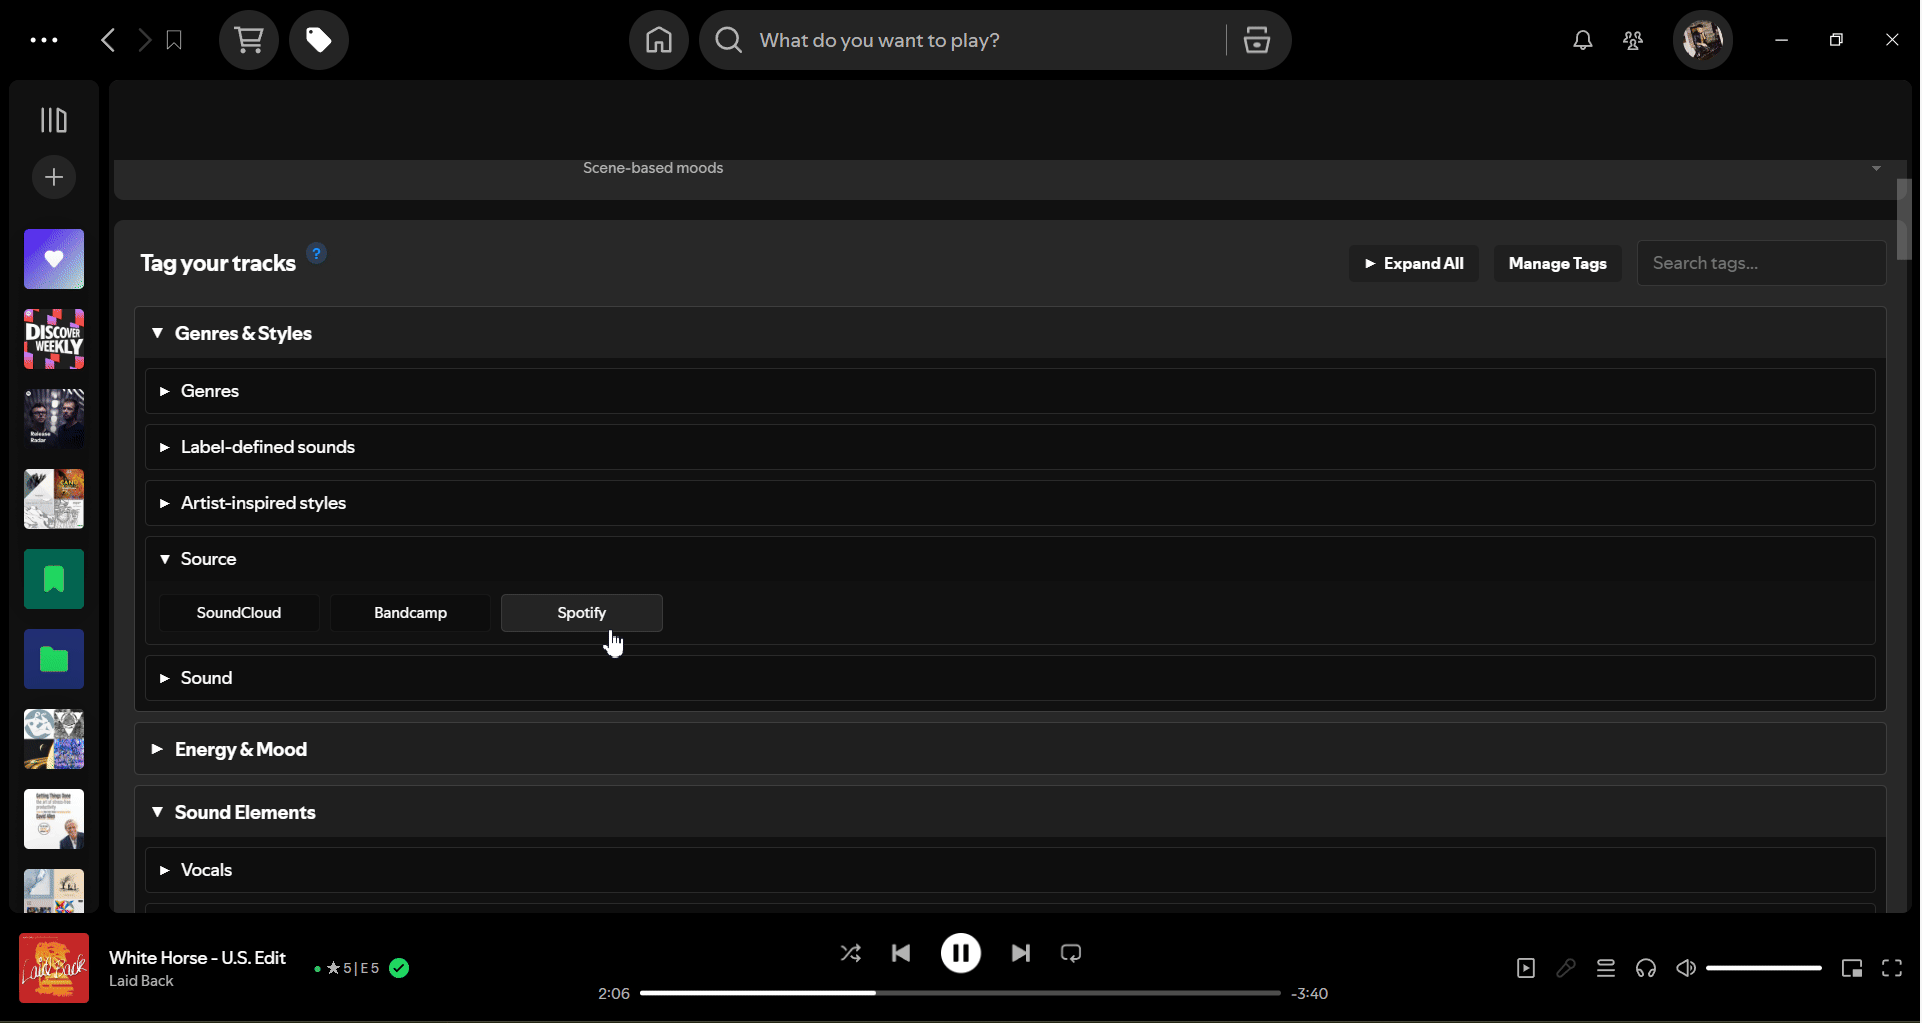Open the user profile avatar
1922x1023 pixels.
point(1703,40)
